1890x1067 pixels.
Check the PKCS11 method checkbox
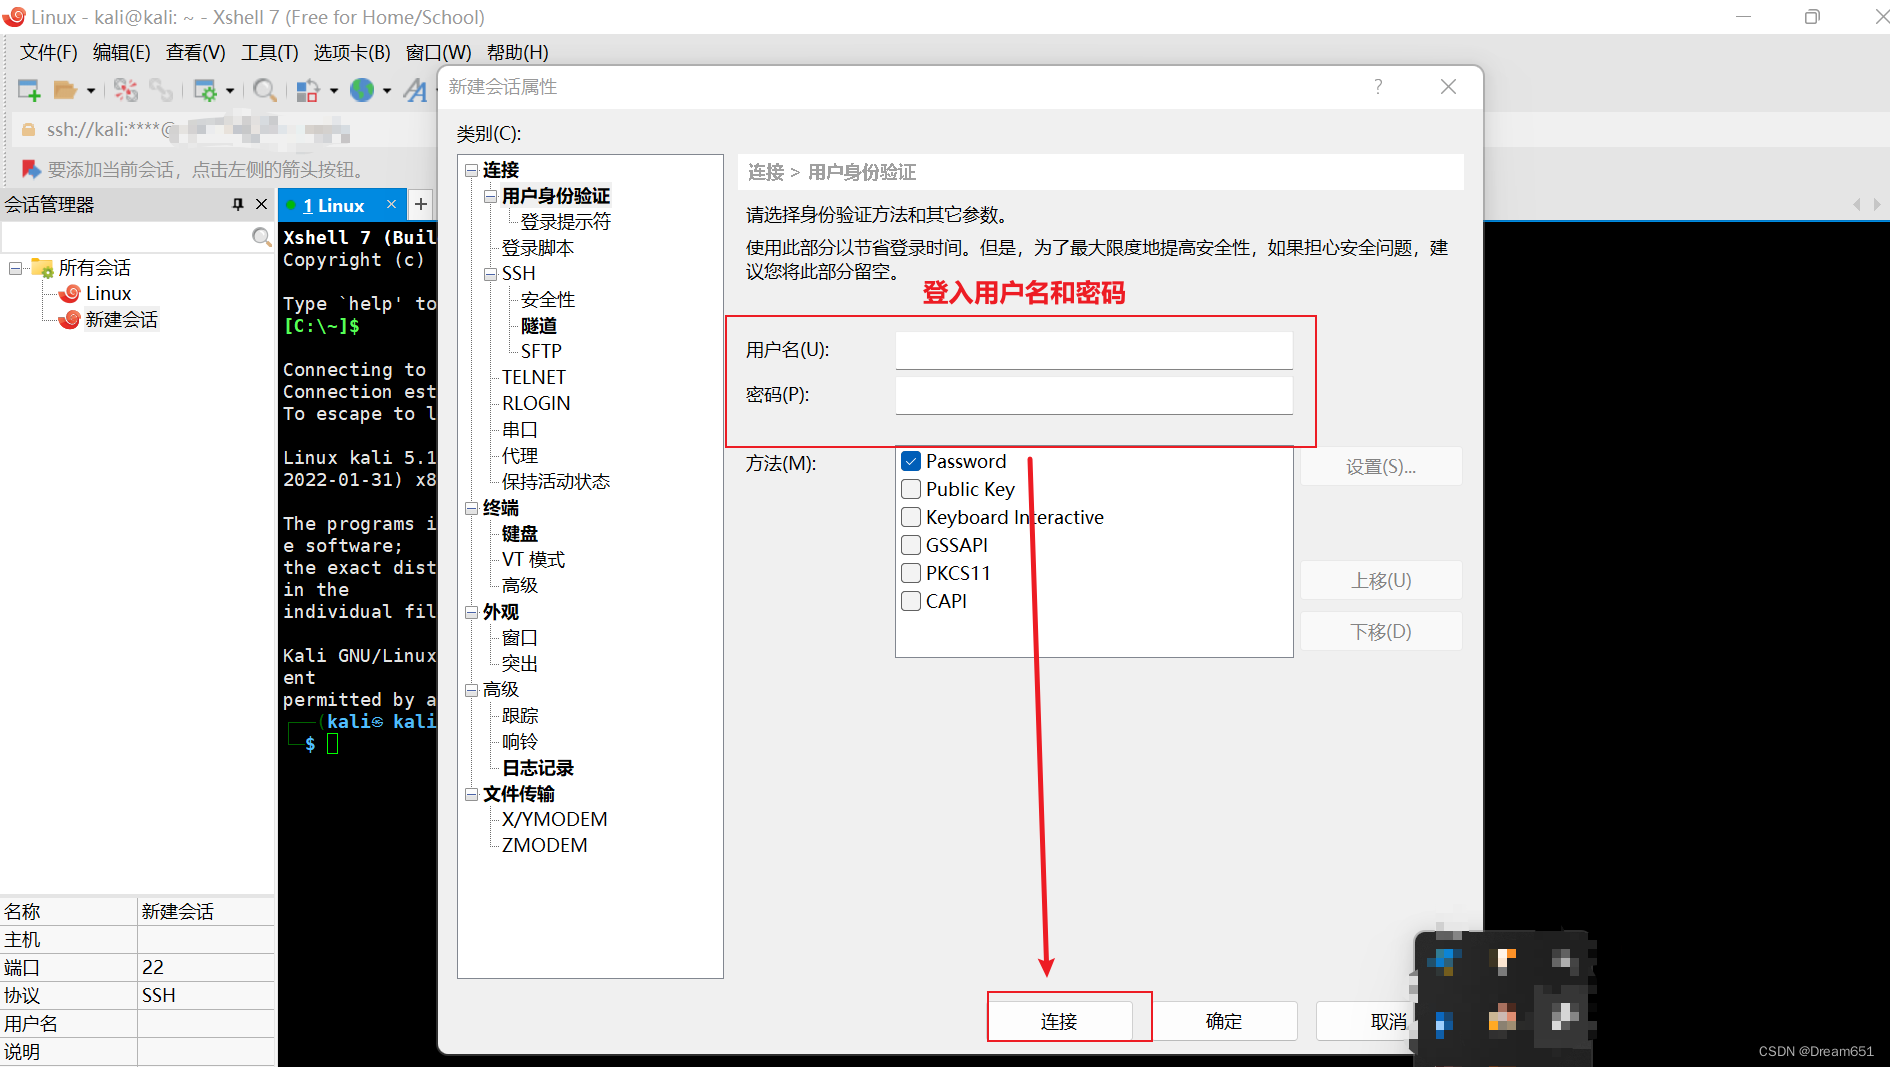pos(911,573)
